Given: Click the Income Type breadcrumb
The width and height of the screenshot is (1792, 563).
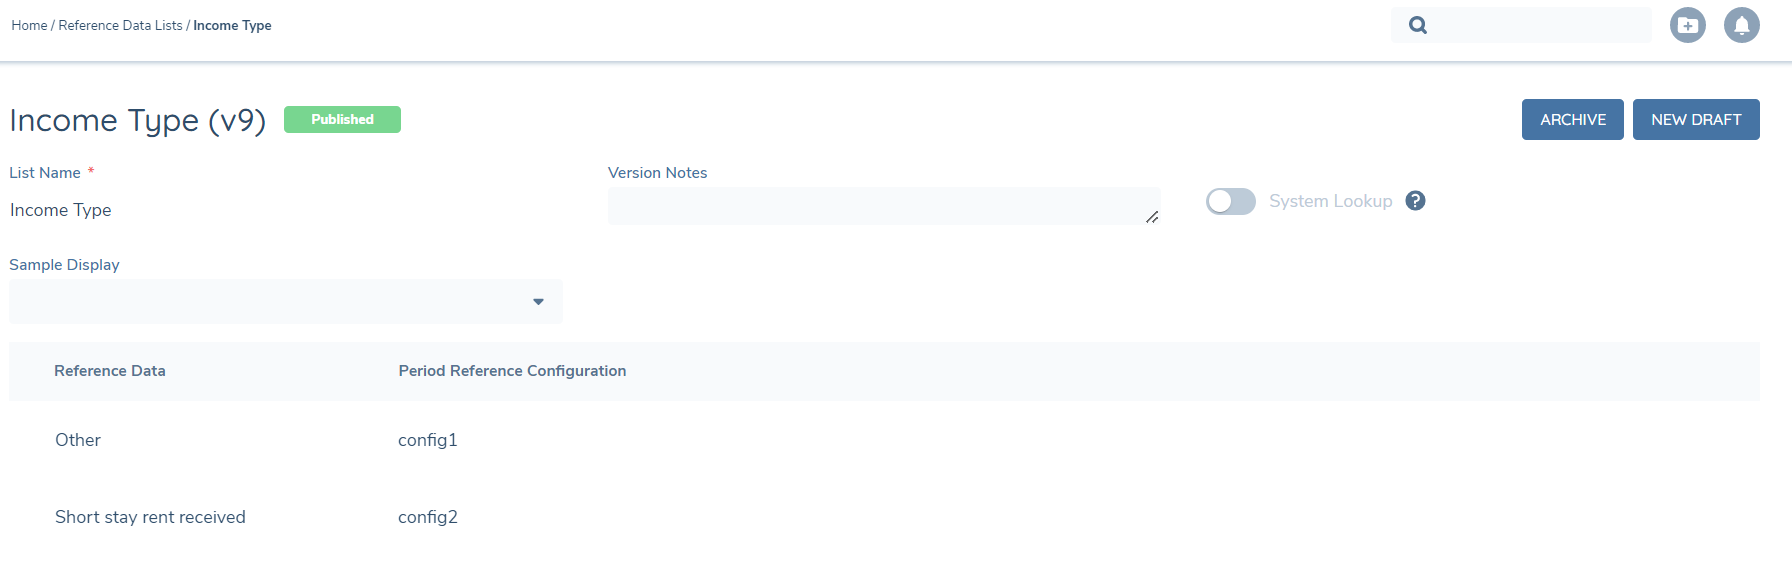Looking at the screenshot, I should click(232, 25).
